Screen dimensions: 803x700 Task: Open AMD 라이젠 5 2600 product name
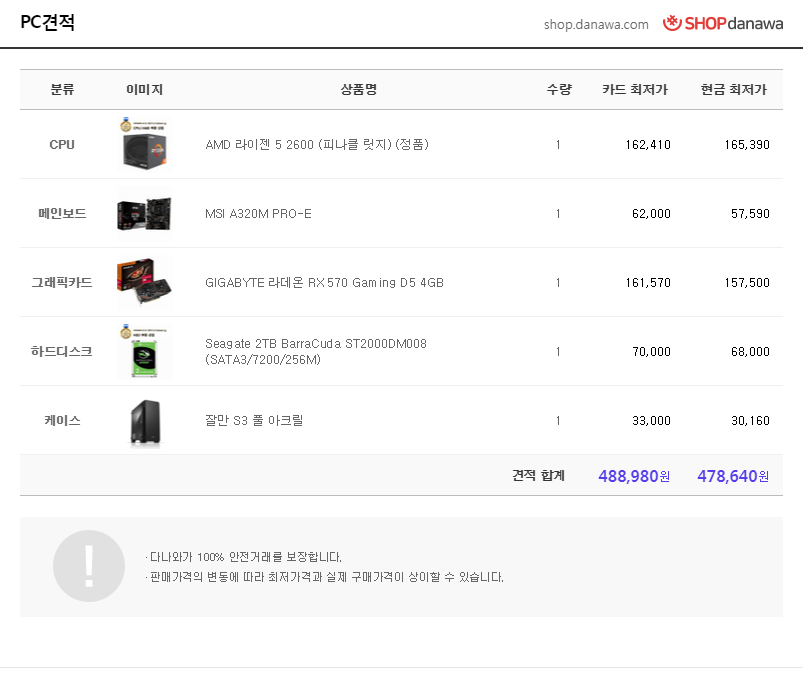coord(317,145)
